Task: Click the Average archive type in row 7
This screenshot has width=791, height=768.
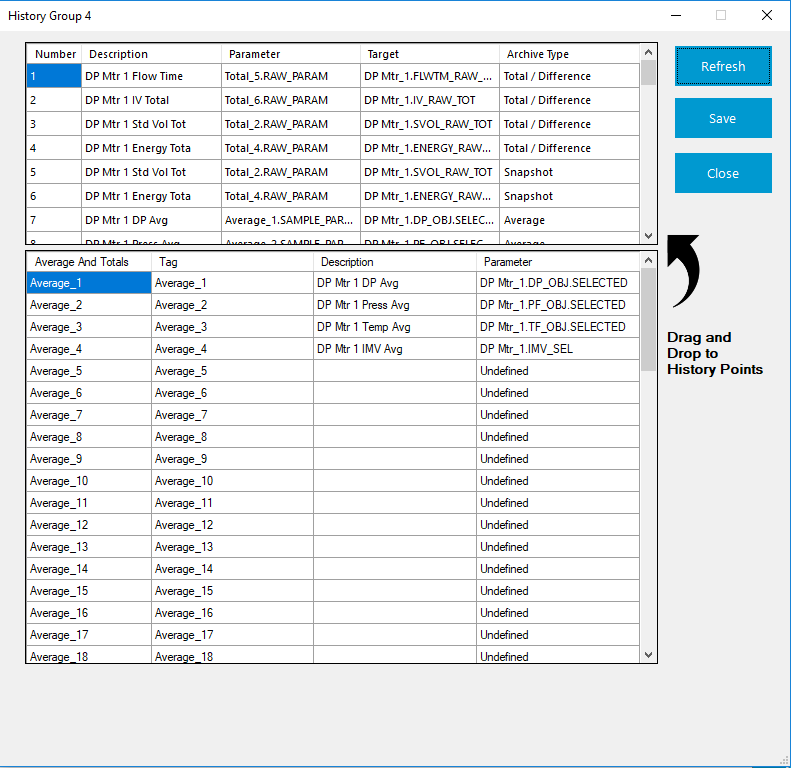Action: 570,220
